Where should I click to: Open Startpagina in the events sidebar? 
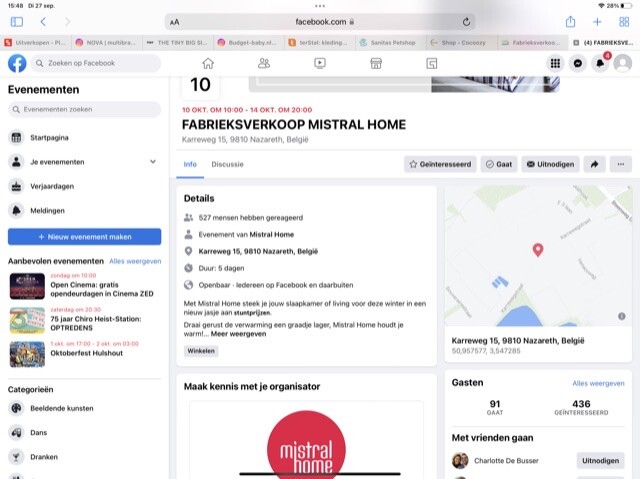click(84, 137)
